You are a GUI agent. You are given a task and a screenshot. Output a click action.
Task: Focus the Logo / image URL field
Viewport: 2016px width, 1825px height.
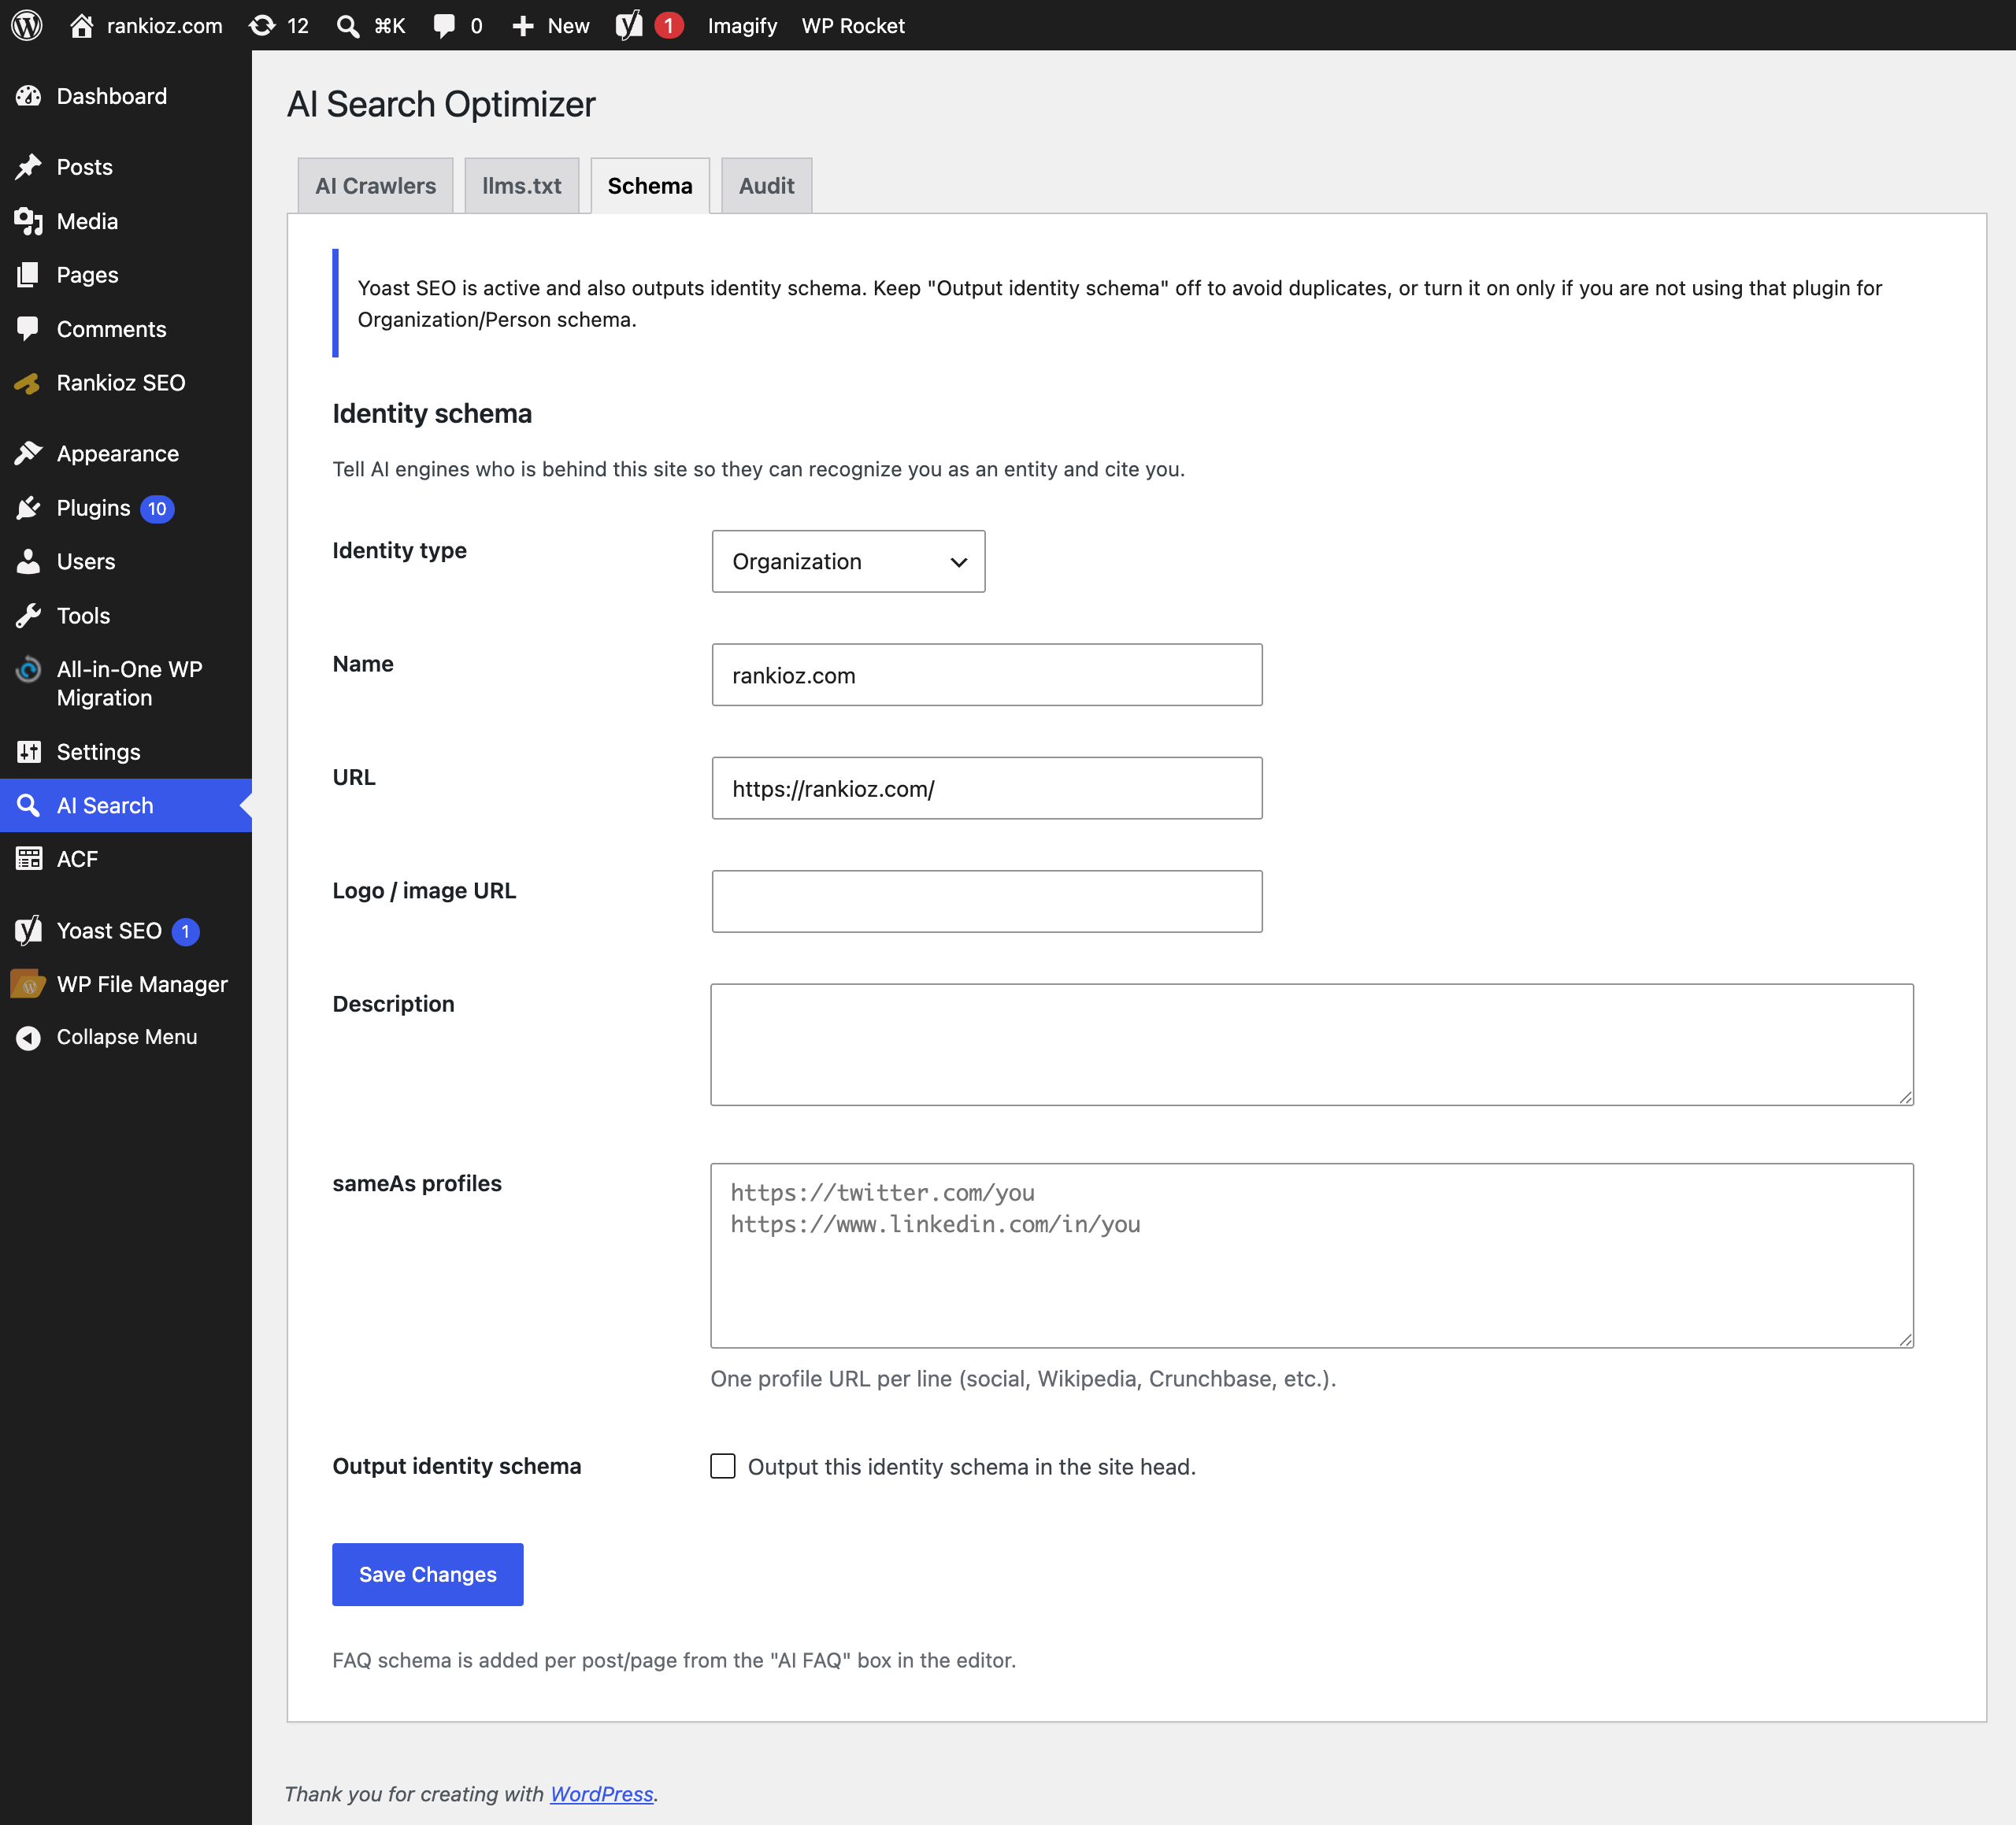(x=987, y=901)
